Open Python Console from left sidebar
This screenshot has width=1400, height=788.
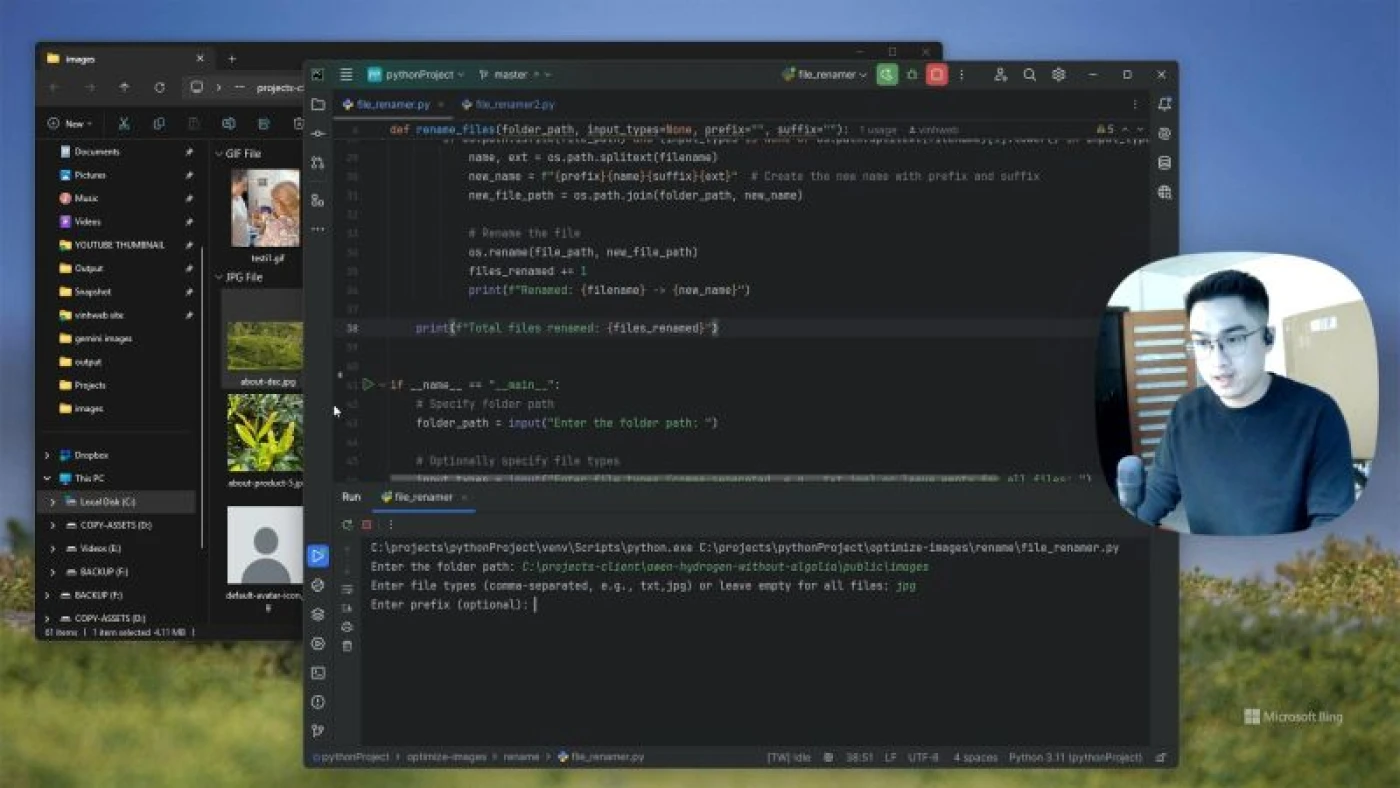(318, 585)
